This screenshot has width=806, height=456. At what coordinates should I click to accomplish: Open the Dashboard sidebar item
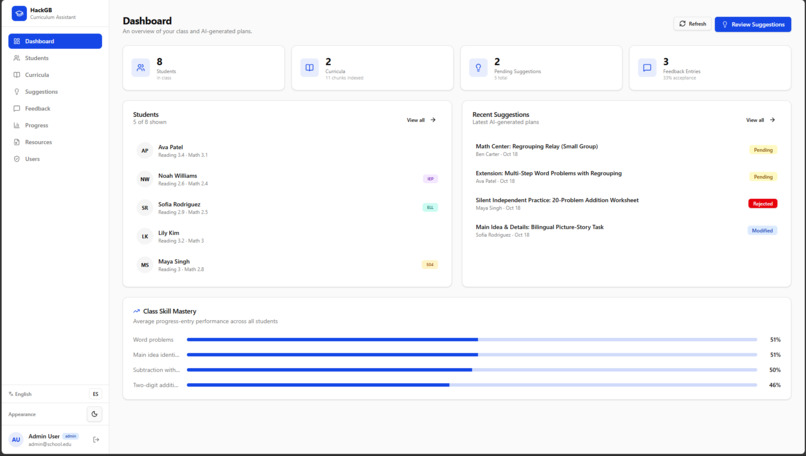pyautogui.click(x=55, y=41)
